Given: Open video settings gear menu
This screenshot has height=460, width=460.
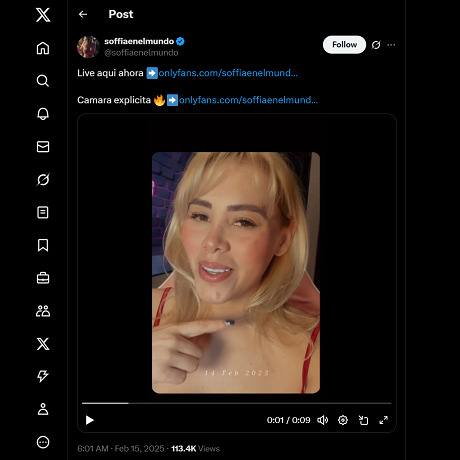Looking at the screenshot, I should point(343,420).
